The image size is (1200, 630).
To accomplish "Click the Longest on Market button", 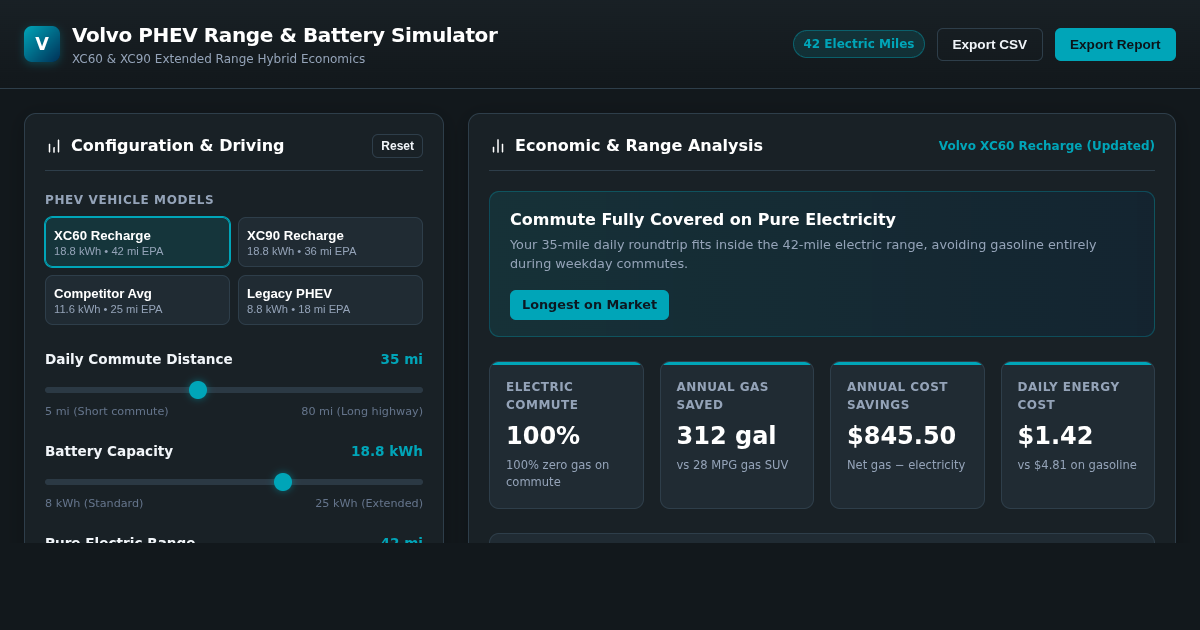I will (589, 305).
